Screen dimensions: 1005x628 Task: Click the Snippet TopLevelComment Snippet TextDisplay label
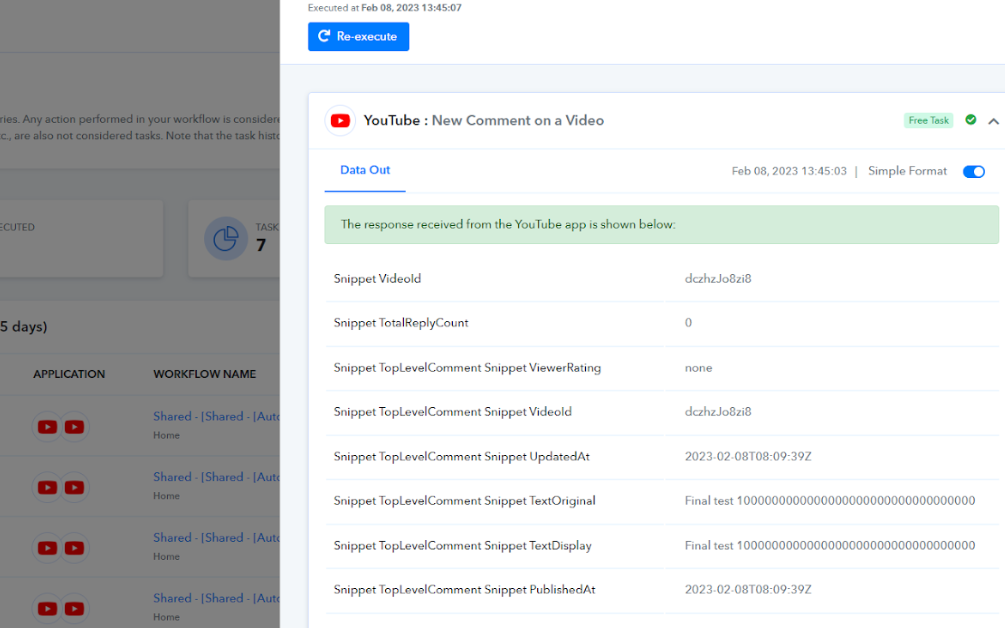coord(462,546)
